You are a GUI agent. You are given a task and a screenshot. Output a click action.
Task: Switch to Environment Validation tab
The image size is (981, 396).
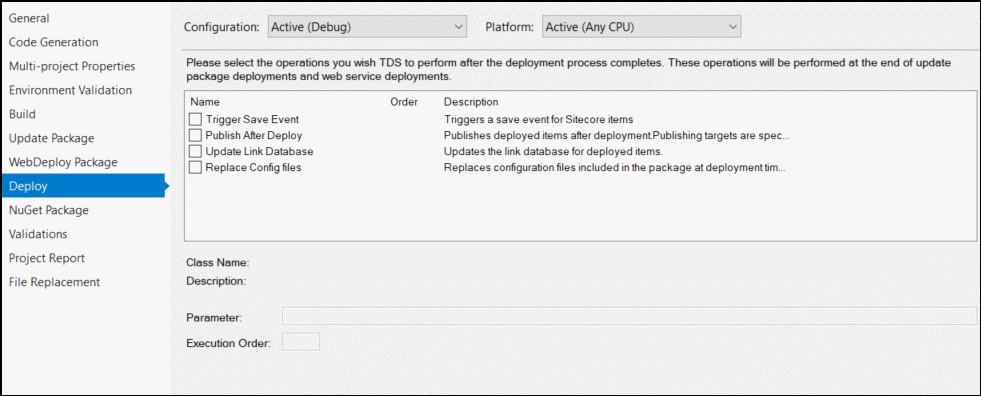[x=70, y=90]
